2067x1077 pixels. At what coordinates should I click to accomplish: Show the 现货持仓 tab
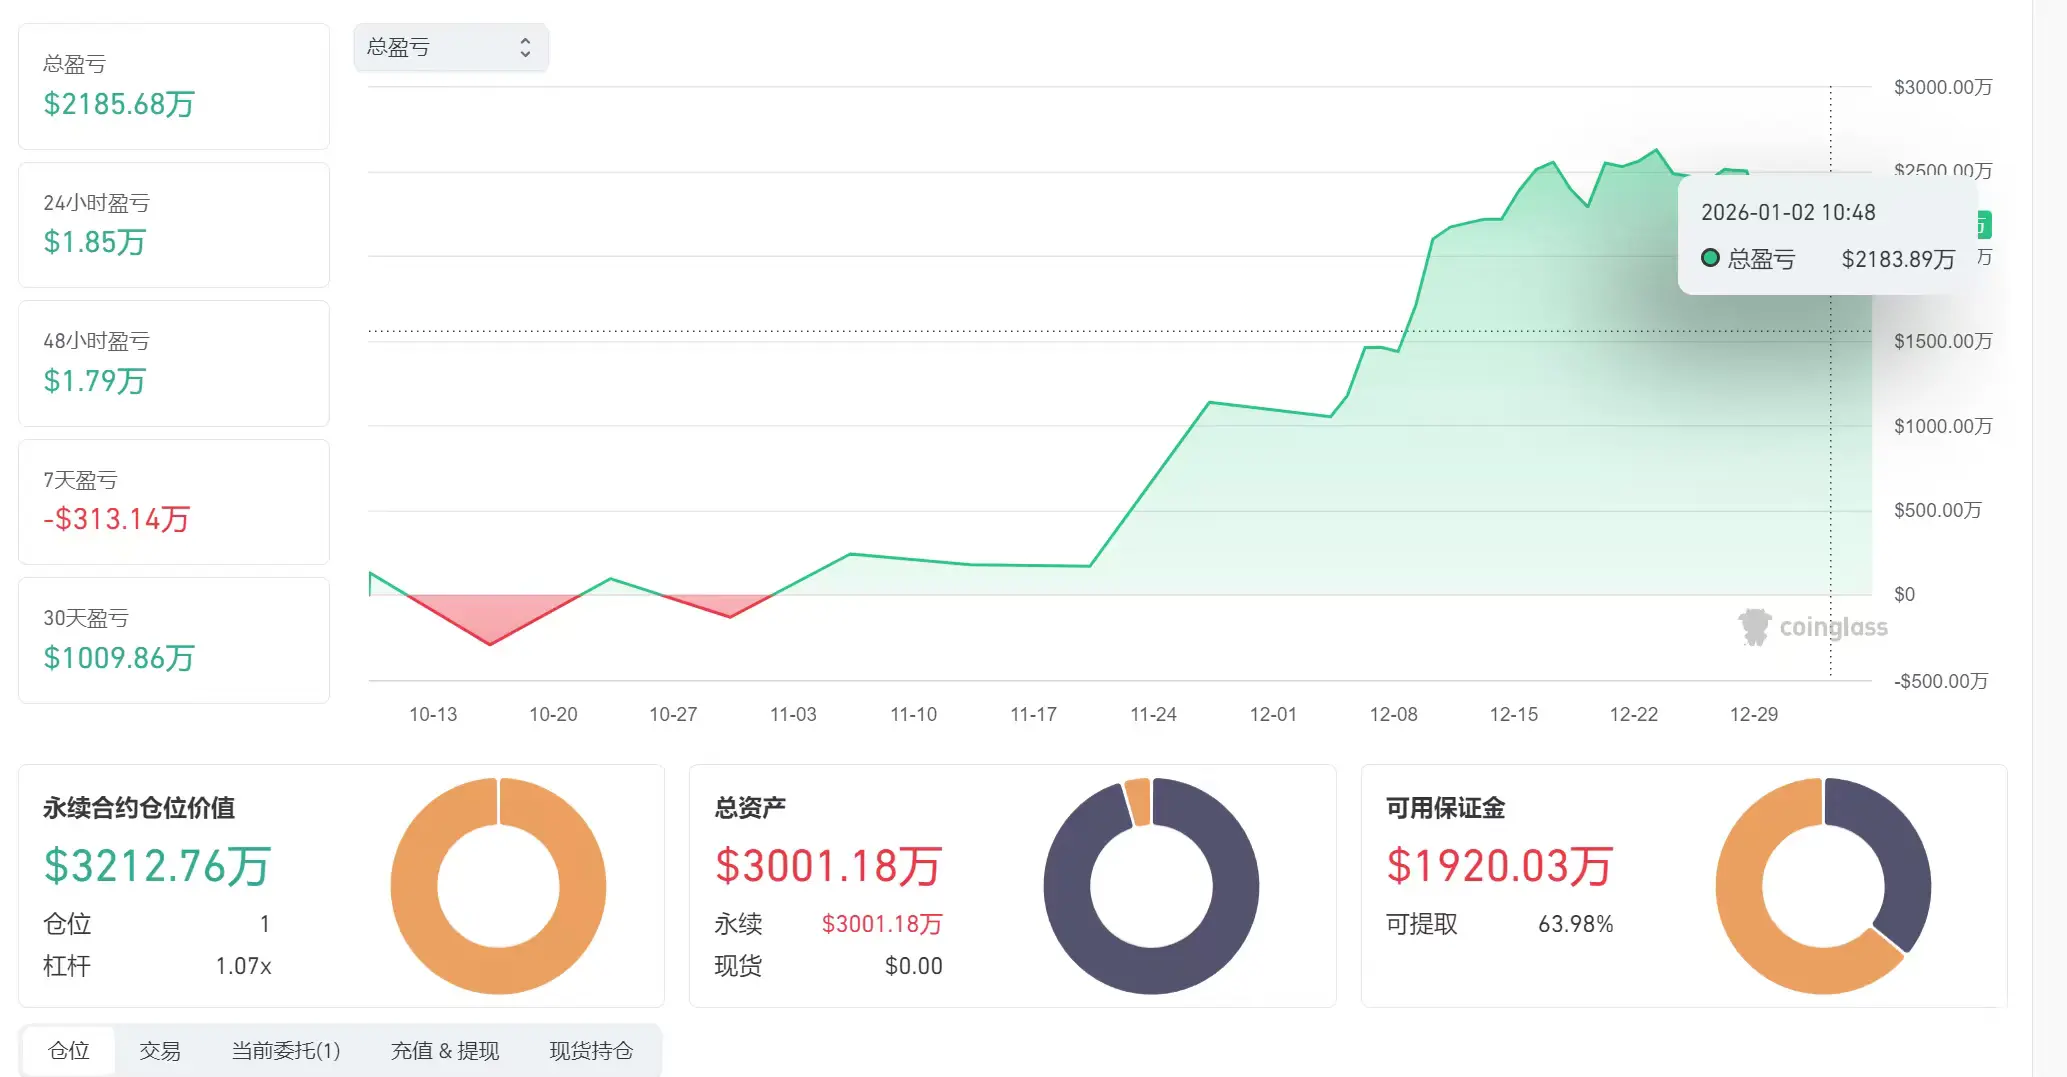click(591, 1050)
